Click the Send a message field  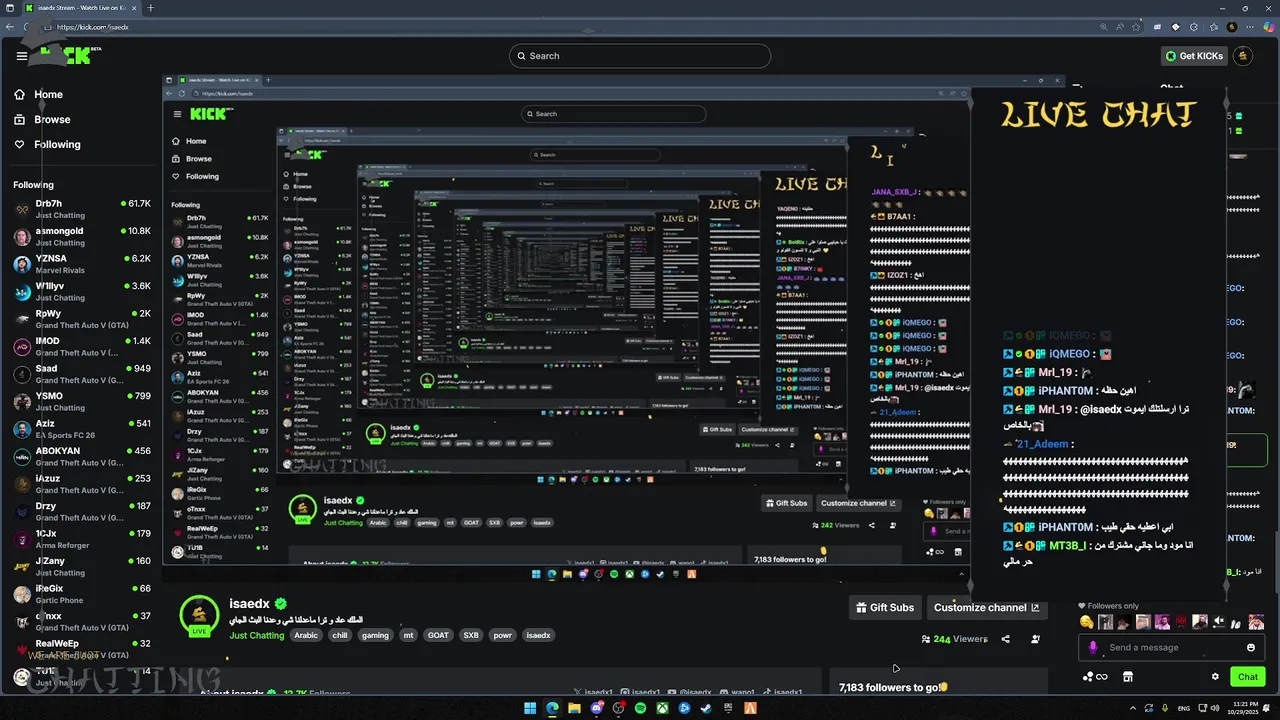(1172, 647)
